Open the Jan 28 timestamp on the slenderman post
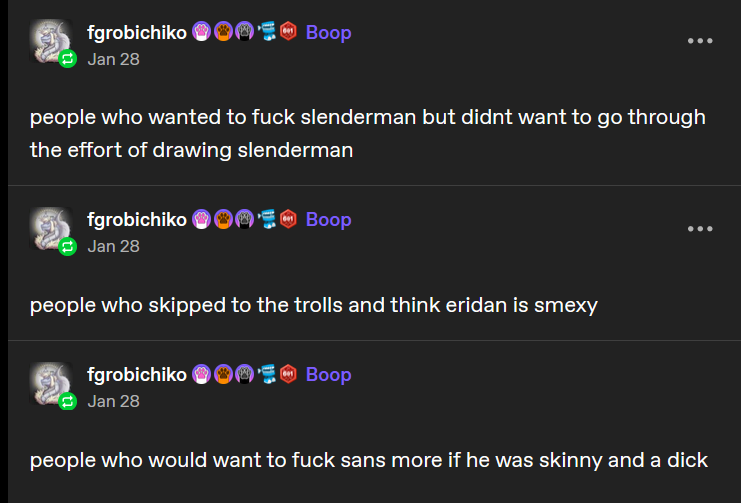 113,60
